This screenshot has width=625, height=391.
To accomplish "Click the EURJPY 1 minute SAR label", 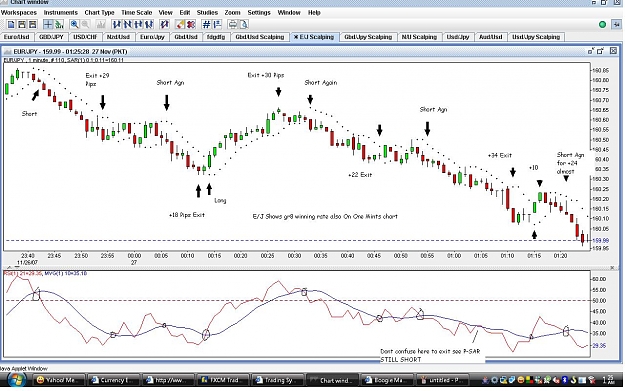I will pyautogui.click(x=65, y=60).
